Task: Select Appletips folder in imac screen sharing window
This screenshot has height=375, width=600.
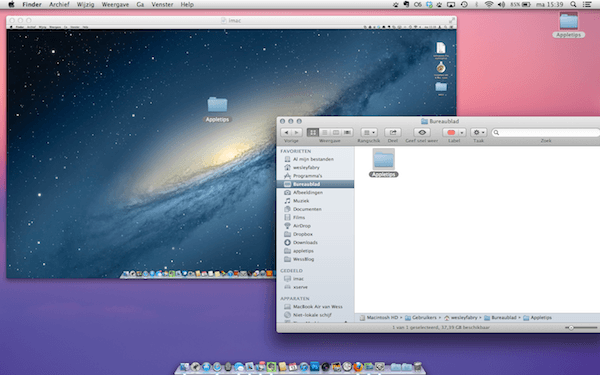Action: click(217, 109)
